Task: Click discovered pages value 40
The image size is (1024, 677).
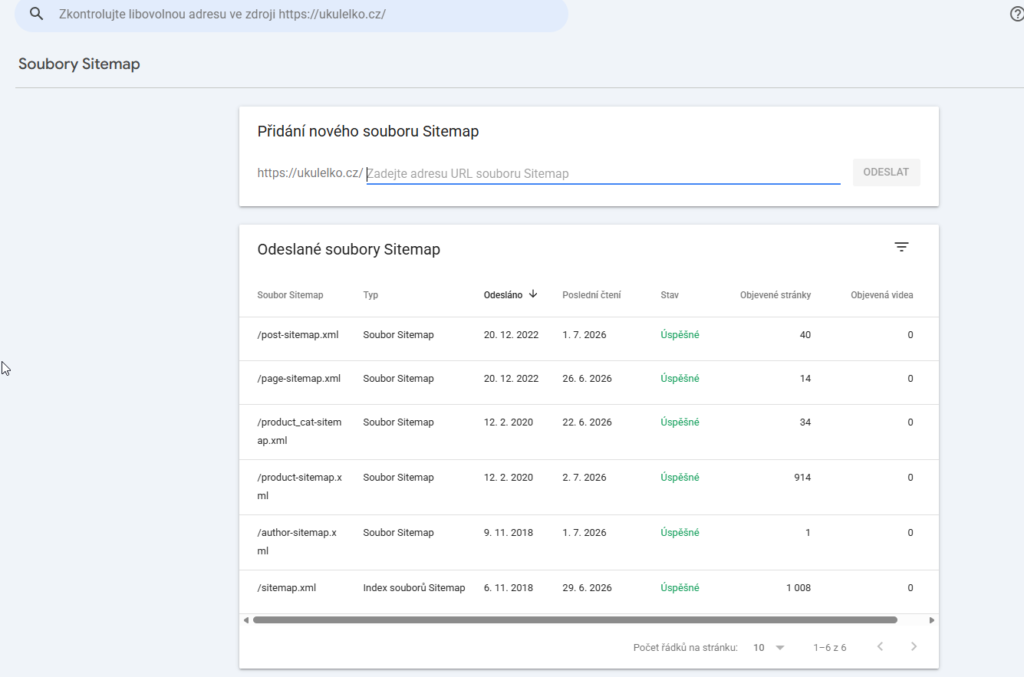Action: (805, 335)
